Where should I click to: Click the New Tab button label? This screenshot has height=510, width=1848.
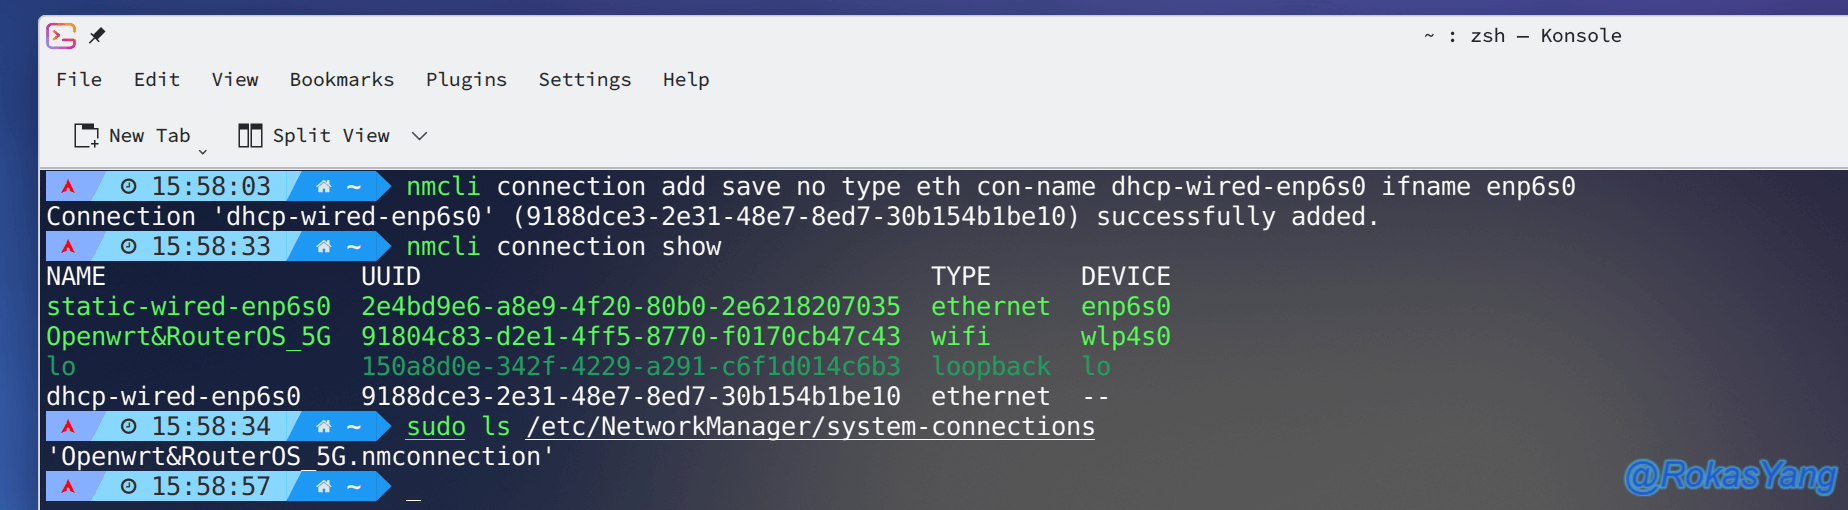(x=150, y=135)
